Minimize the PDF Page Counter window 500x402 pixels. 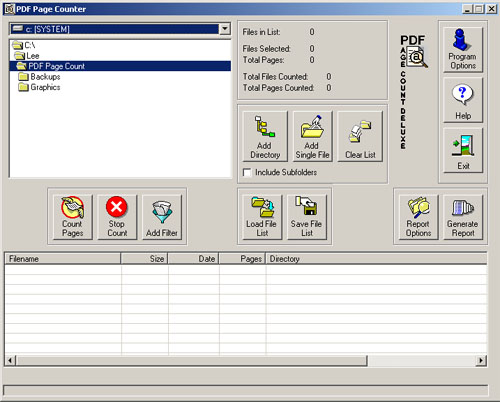click(x=468, y=9)
